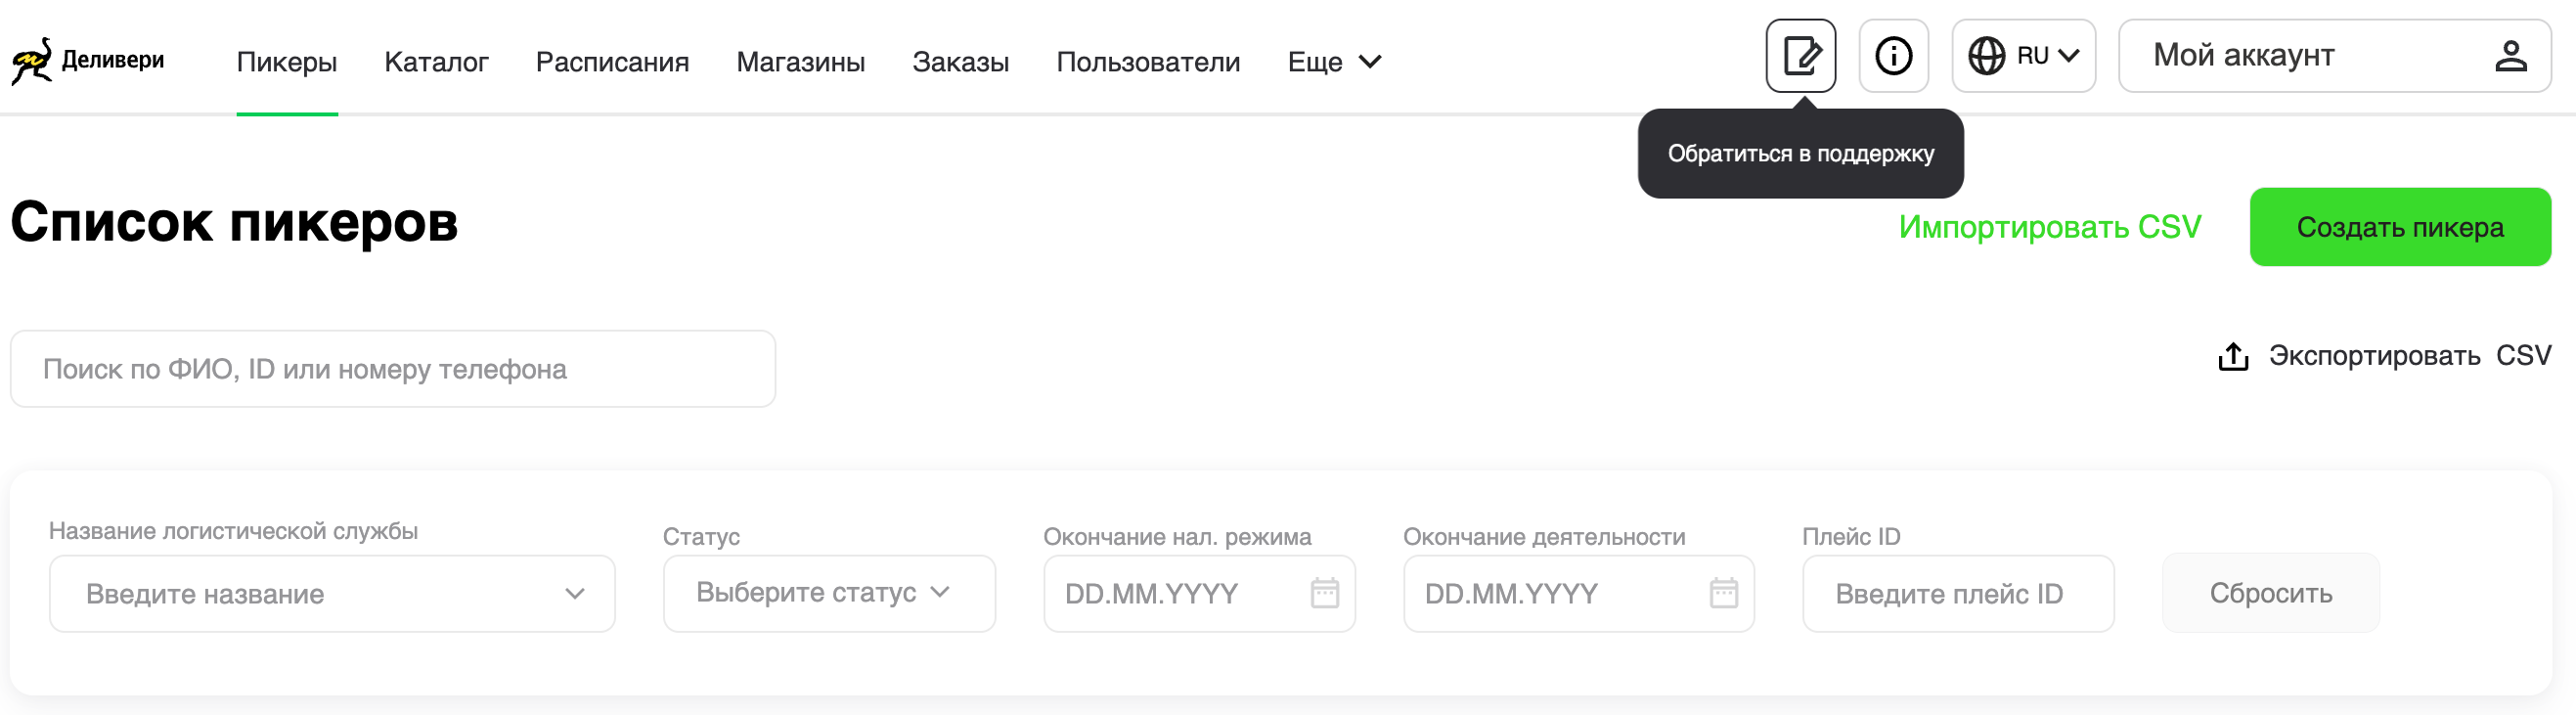Open the Расписания tab

(612, 62)
